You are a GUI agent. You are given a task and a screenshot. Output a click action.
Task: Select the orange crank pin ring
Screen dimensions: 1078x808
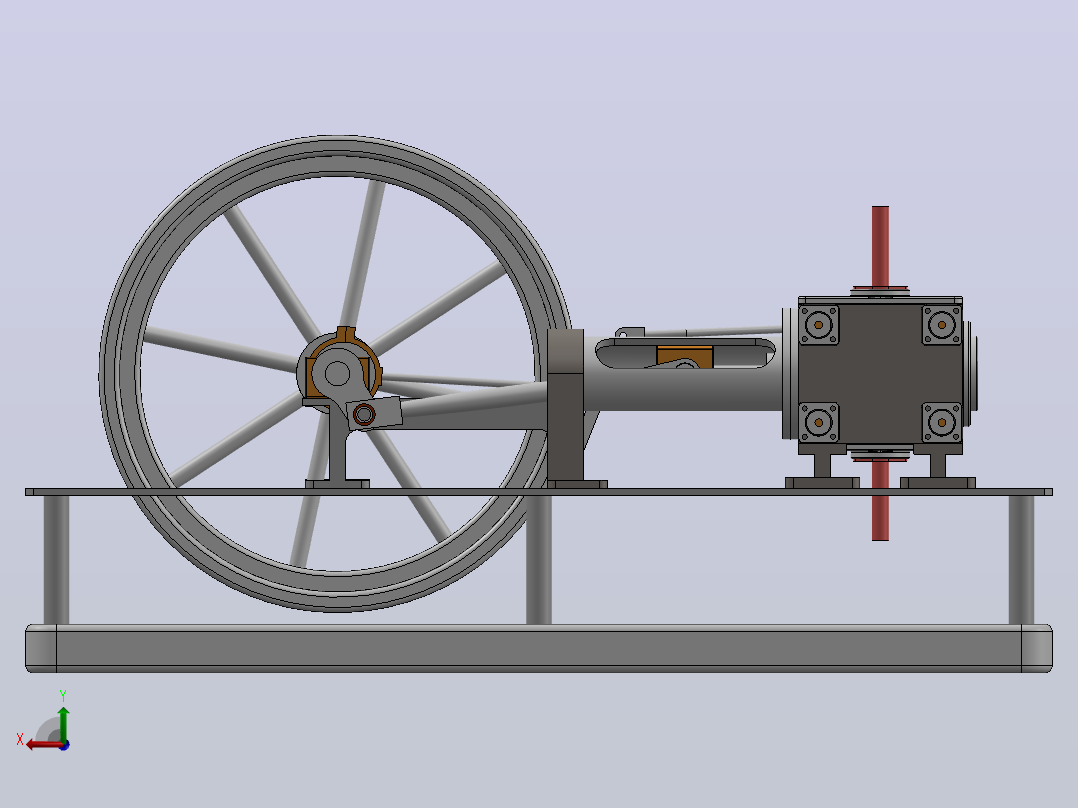(x=364, y=415)
